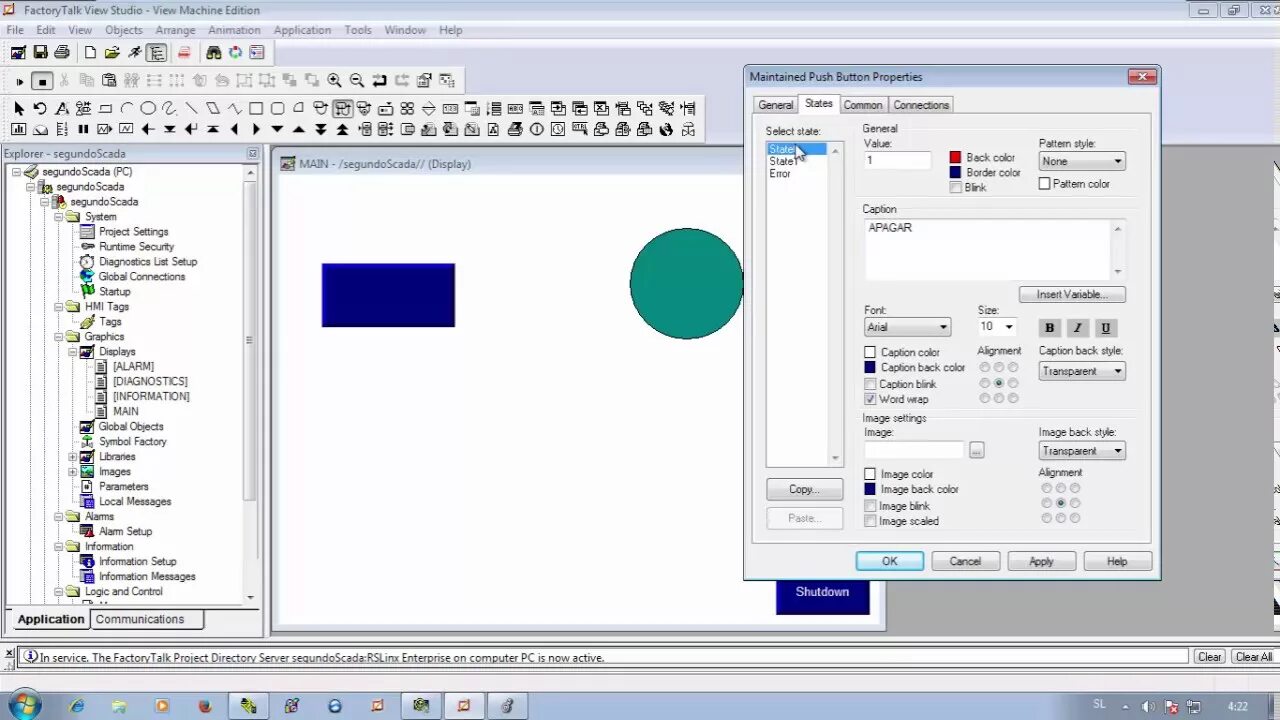Click the bold B caption format icon

tap(1050, 328)
